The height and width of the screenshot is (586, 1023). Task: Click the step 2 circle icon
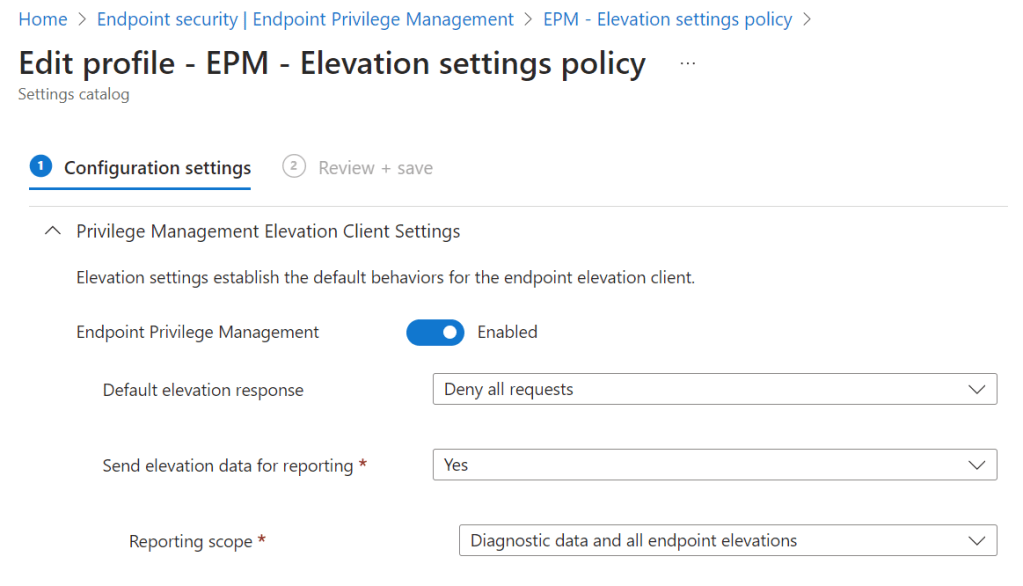pos(293,166)
